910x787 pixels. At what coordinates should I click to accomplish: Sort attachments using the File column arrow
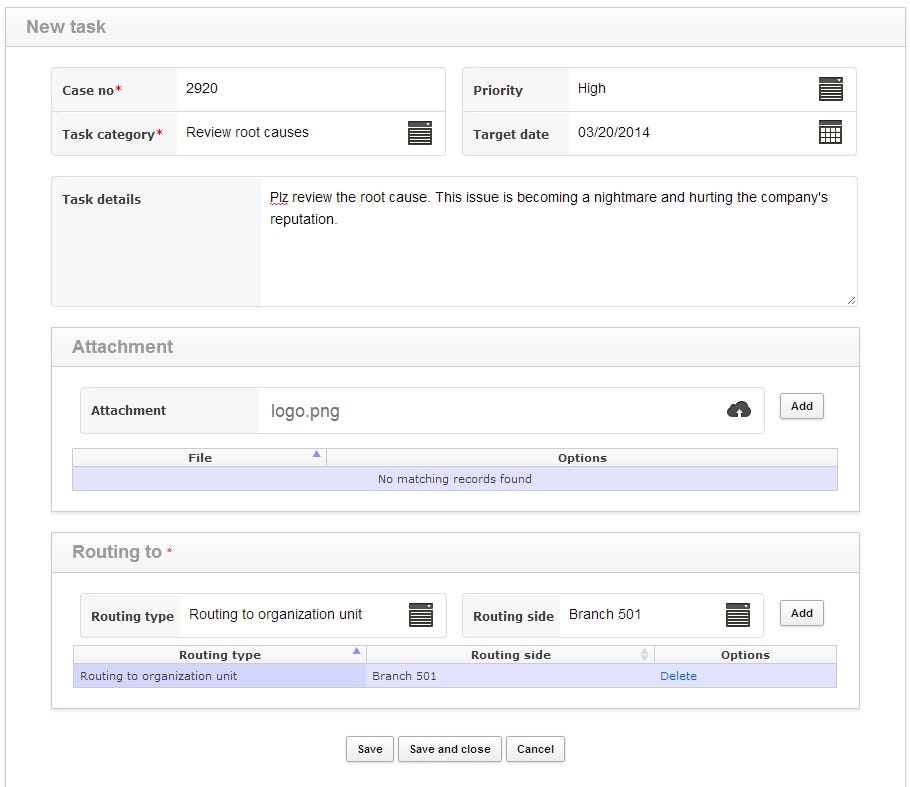point(316,453)
